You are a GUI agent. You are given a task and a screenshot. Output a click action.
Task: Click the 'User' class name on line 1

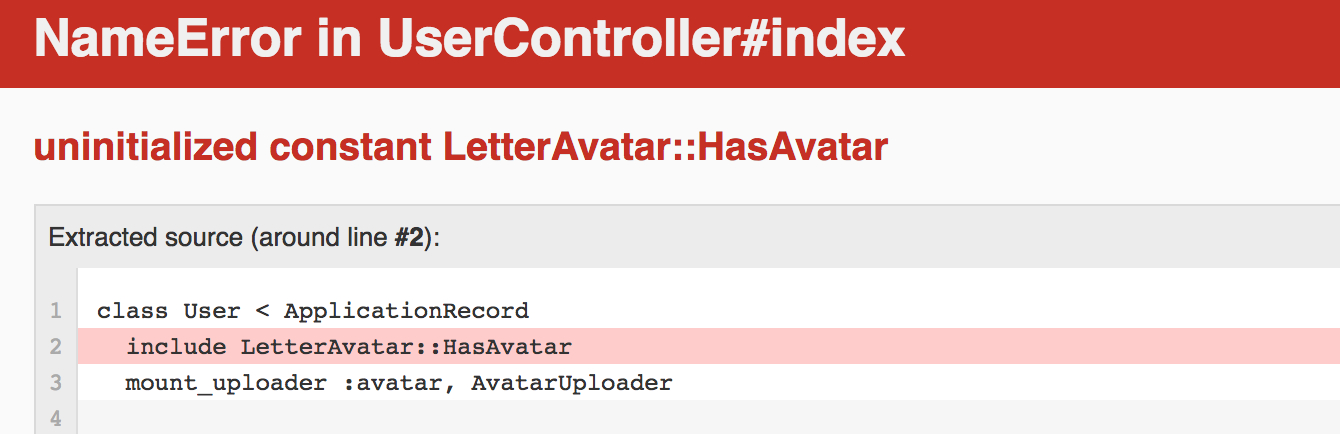pos(212,311)
